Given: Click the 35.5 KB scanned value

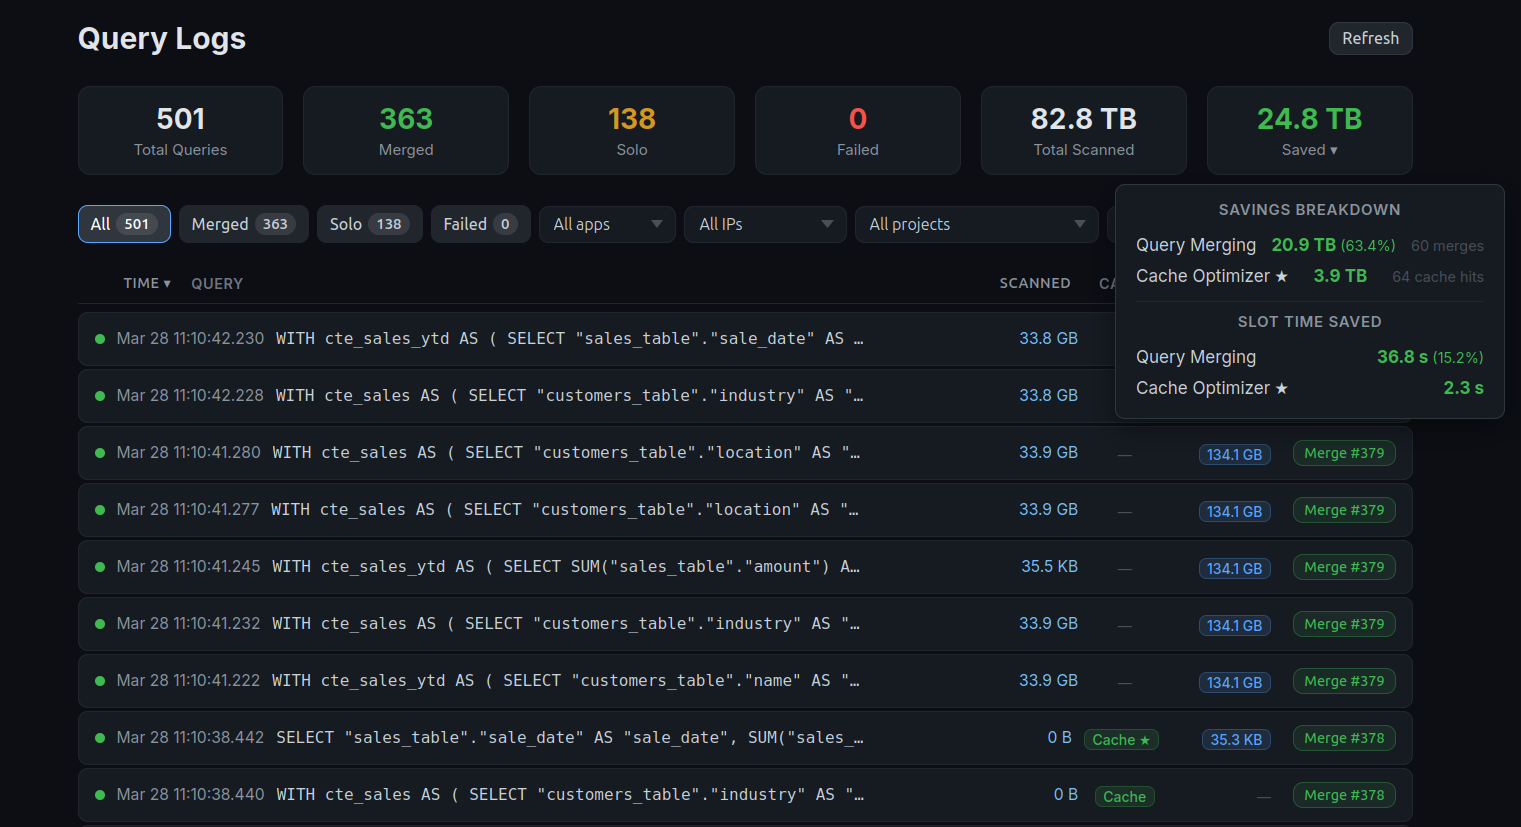Looking at the screenshot, I should coord(1049,566).
